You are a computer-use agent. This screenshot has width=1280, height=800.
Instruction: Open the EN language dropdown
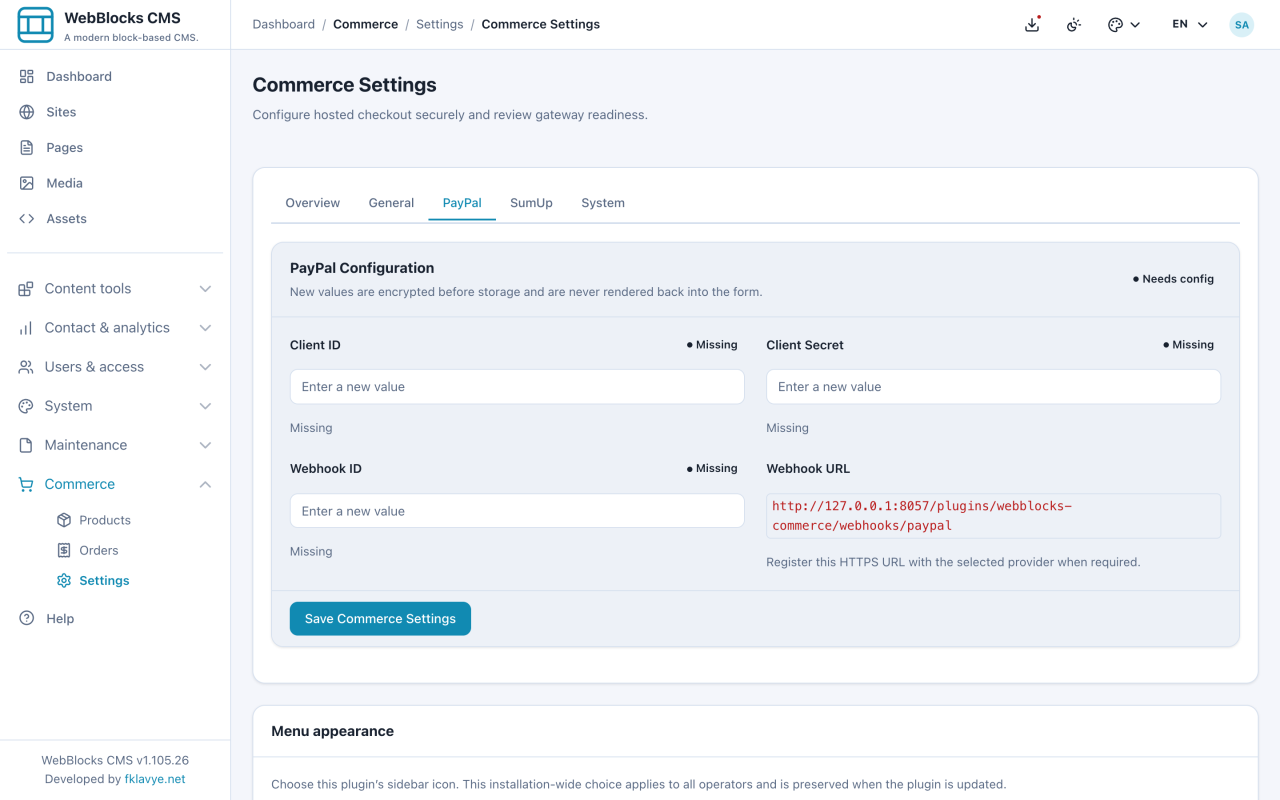coord(1190,24)
